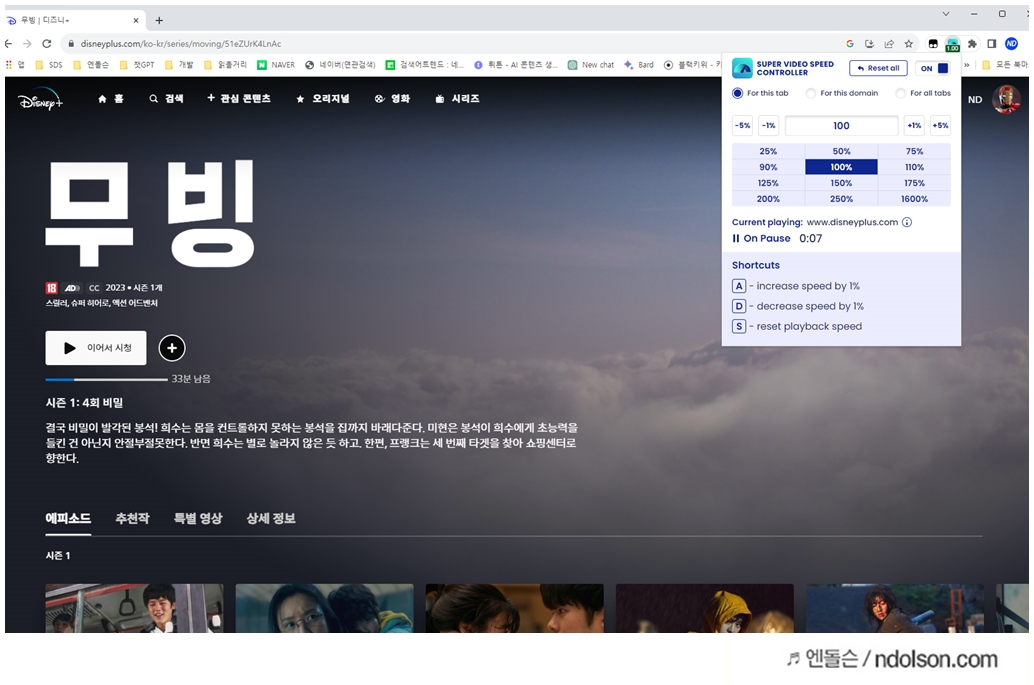The height and width of the screenshot is (685, 1034).
Task: Select the For this domain option
Action: pos(842,93)
